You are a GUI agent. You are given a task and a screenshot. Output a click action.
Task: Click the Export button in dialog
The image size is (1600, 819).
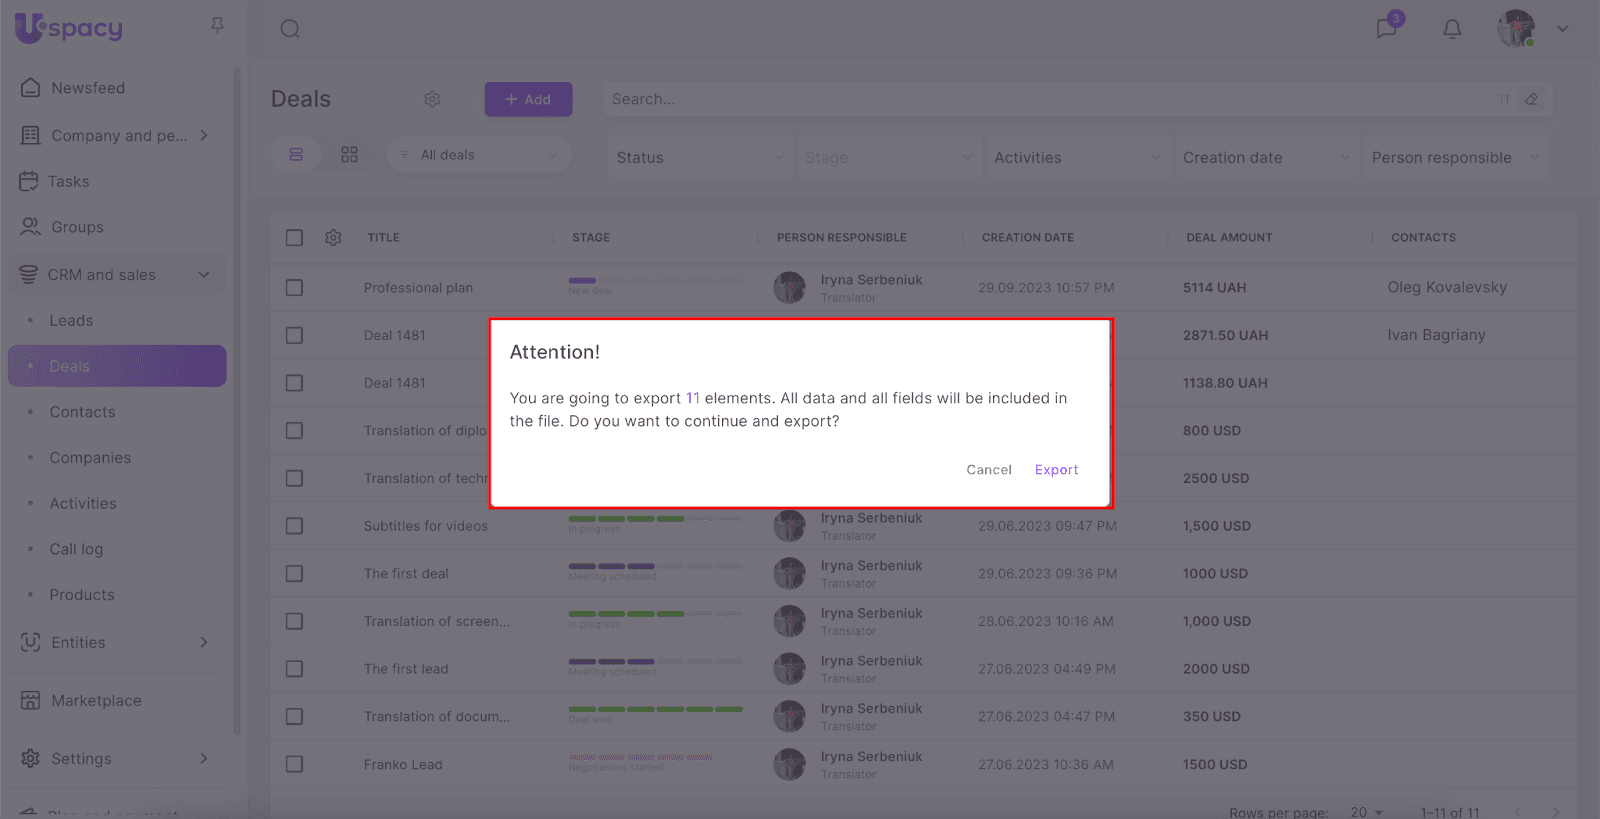click(1056, 470)
